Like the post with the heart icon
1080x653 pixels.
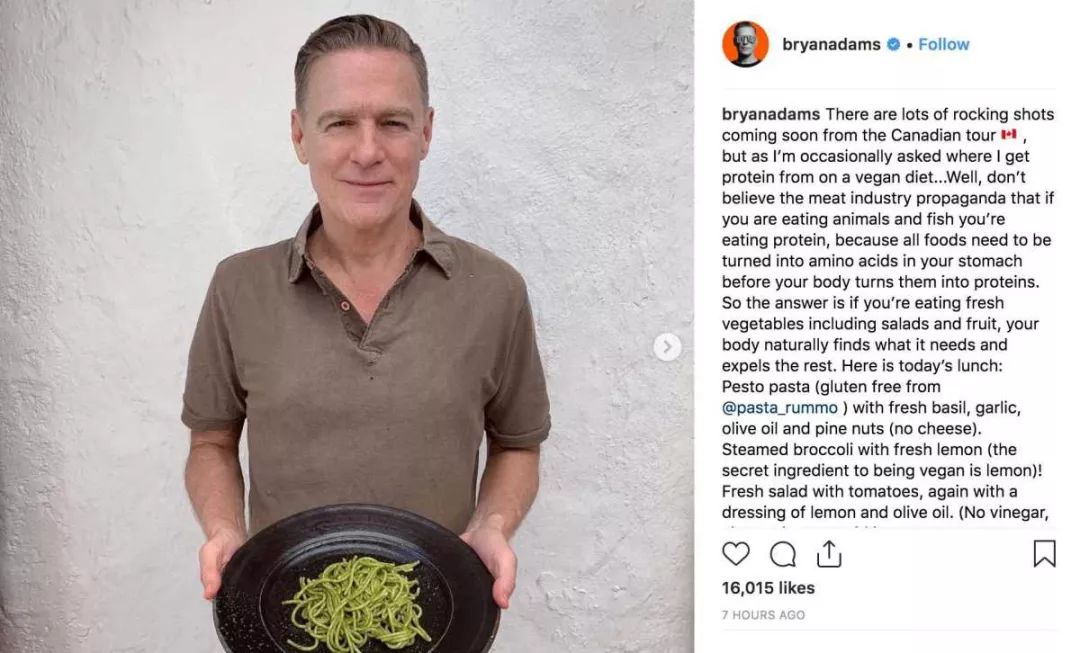(x=736, y=554)
